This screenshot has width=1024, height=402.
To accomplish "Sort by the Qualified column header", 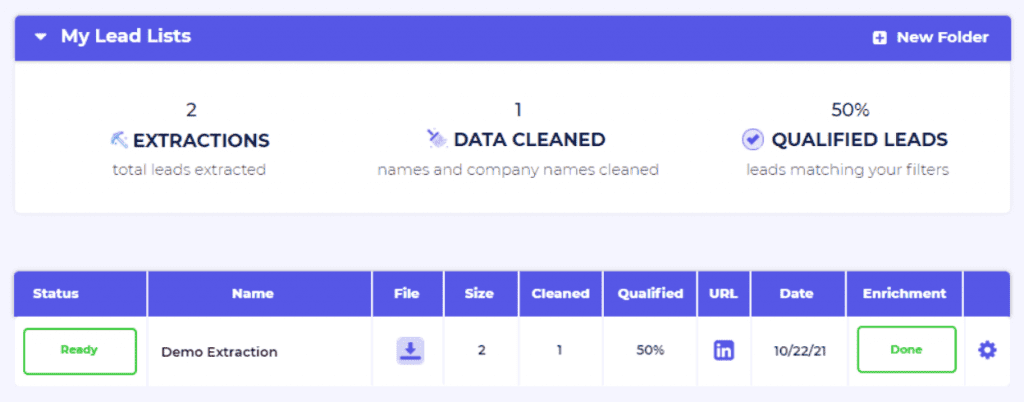I will coord(650,294).
